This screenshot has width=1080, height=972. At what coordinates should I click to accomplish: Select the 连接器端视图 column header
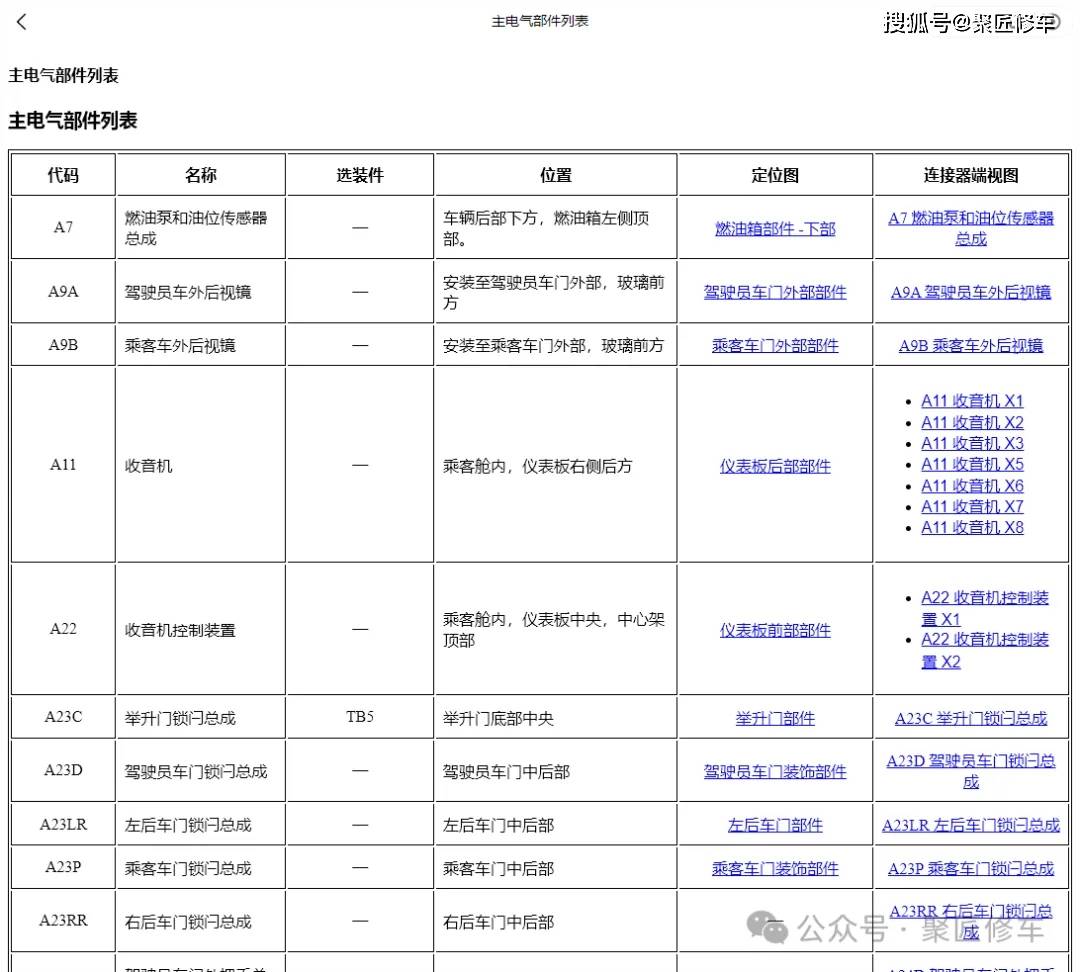coord(970,175)
